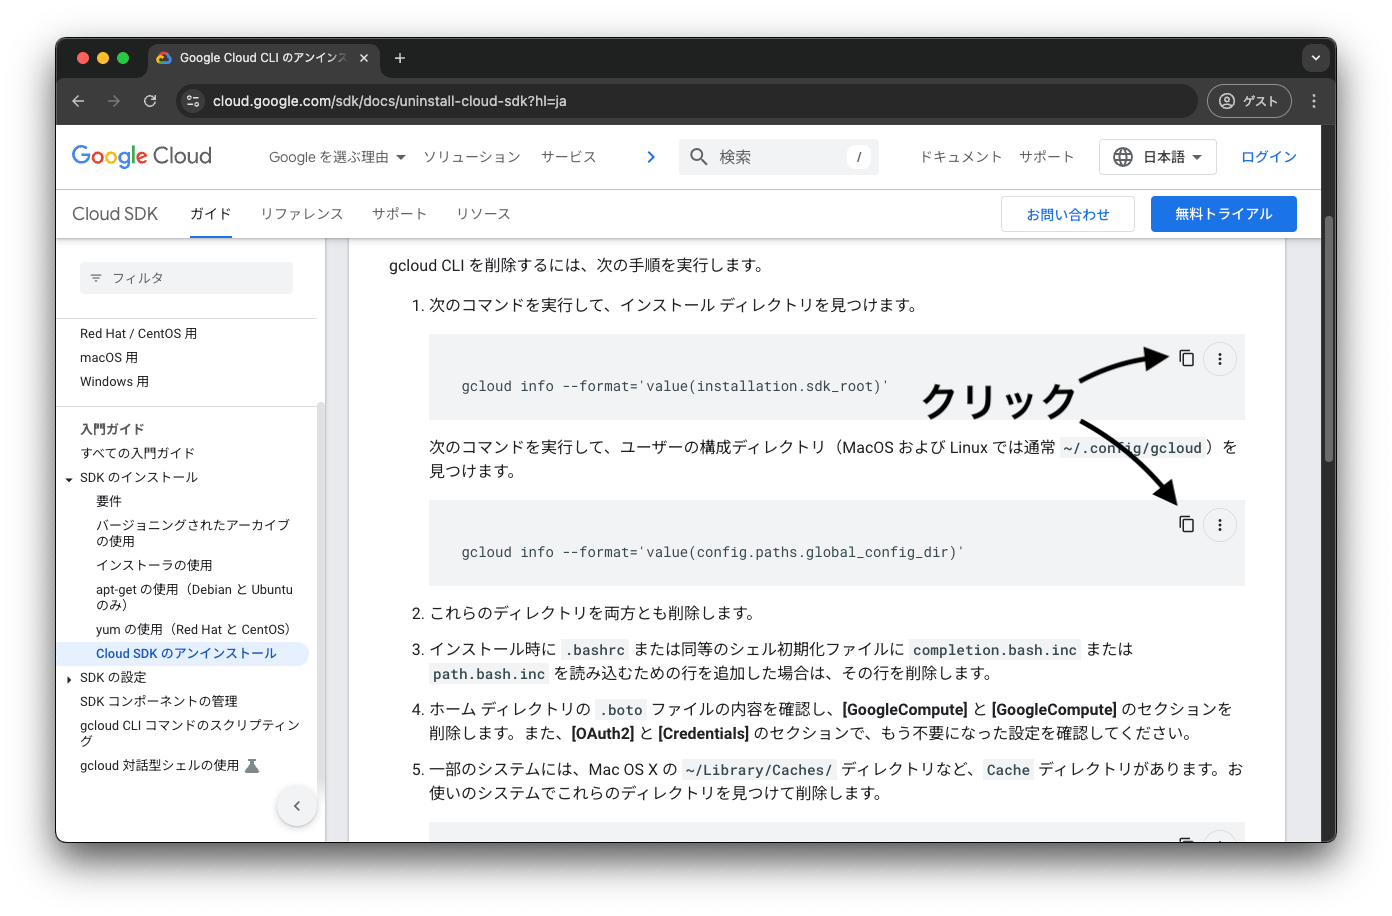Click the search magnifier icon

(699, 157)
